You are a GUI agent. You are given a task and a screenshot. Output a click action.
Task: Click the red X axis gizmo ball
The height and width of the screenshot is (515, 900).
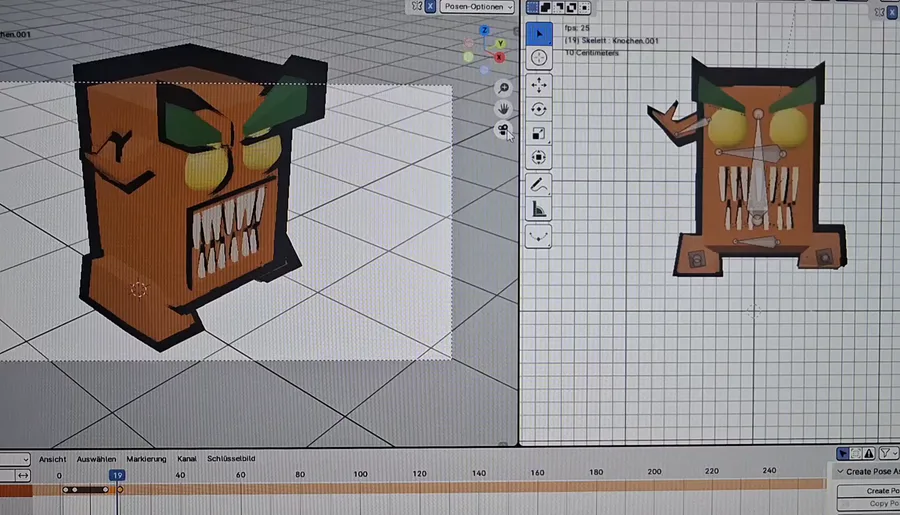(499, 57)
